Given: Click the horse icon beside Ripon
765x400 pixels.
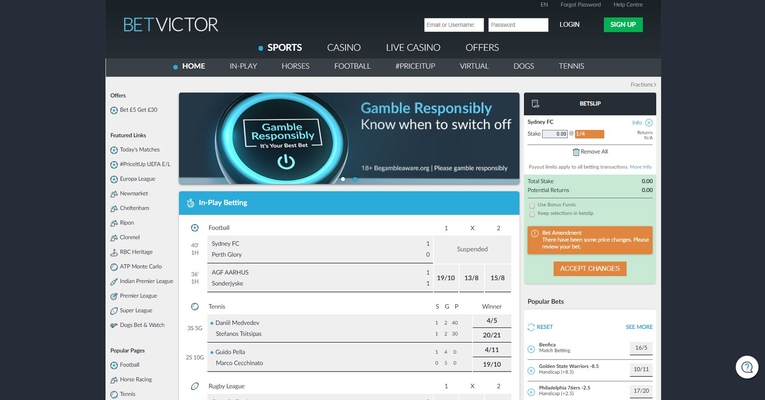Looking at the screenshot, I should [x=114, y=223].
